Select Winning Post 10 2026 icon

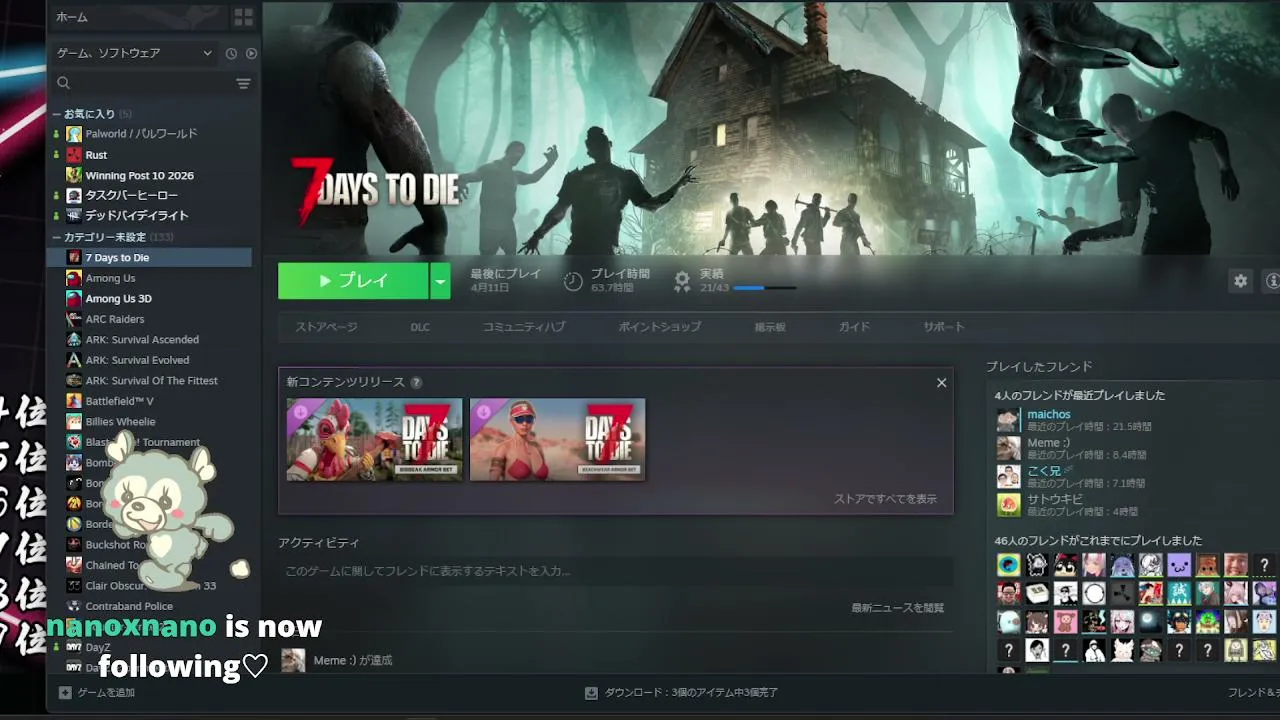click(x=74, y=175)
